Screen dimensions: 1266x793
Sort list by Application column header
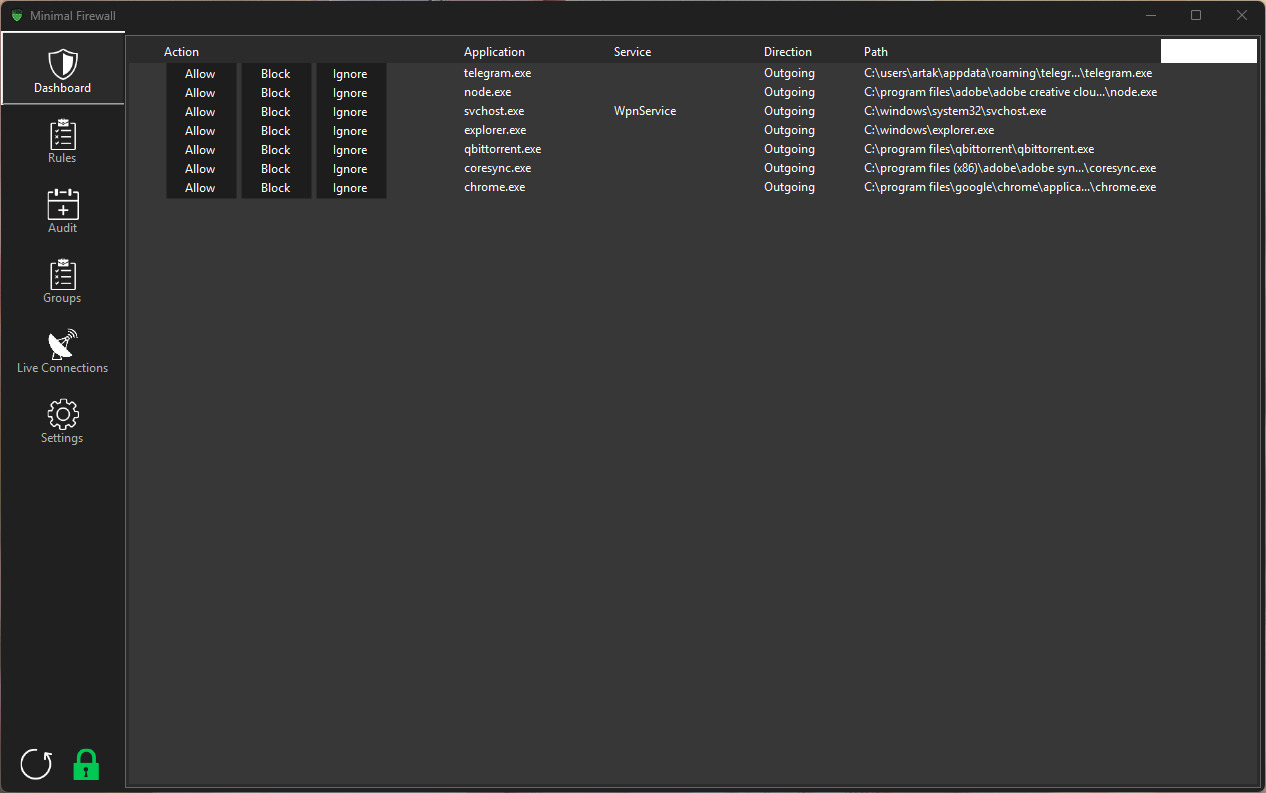click(x=494, y=52)
